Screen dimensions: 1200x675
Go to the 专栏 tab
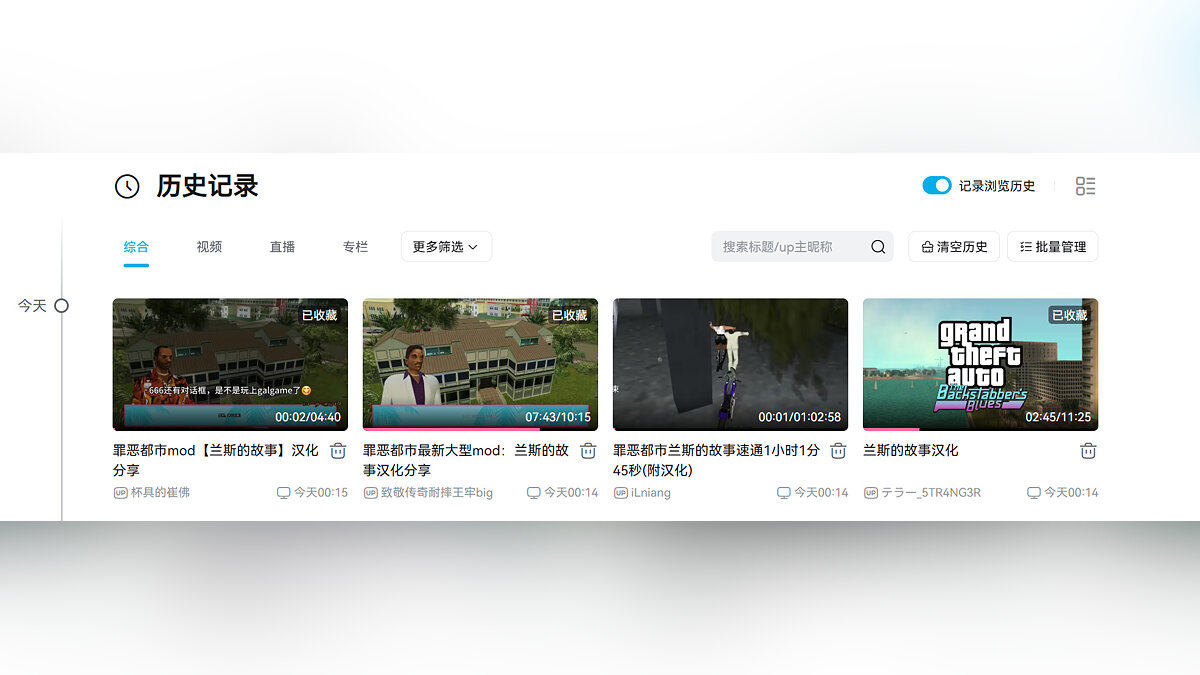(355, 247)
